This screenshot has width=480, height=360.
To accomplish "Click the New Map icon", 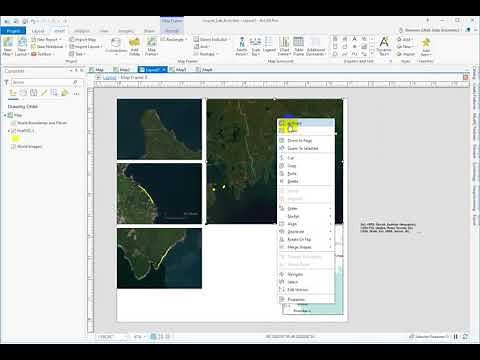I will click(x=7, y=46).
